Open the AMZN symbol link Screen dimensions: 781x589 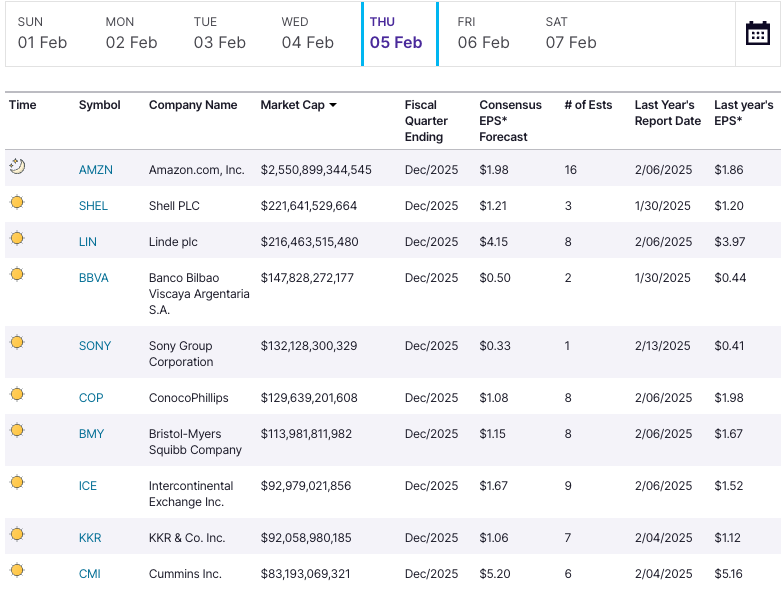click(x=96, y=170)
